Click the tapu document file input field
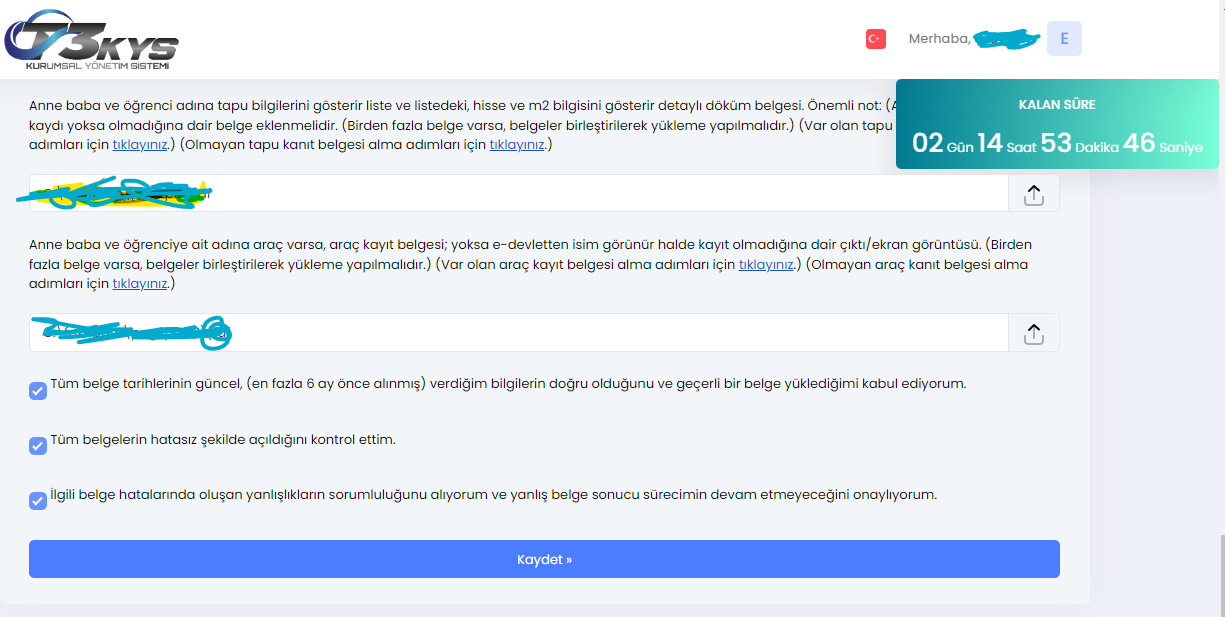This screenshot has height=617, width=1225. pos(518,194)
